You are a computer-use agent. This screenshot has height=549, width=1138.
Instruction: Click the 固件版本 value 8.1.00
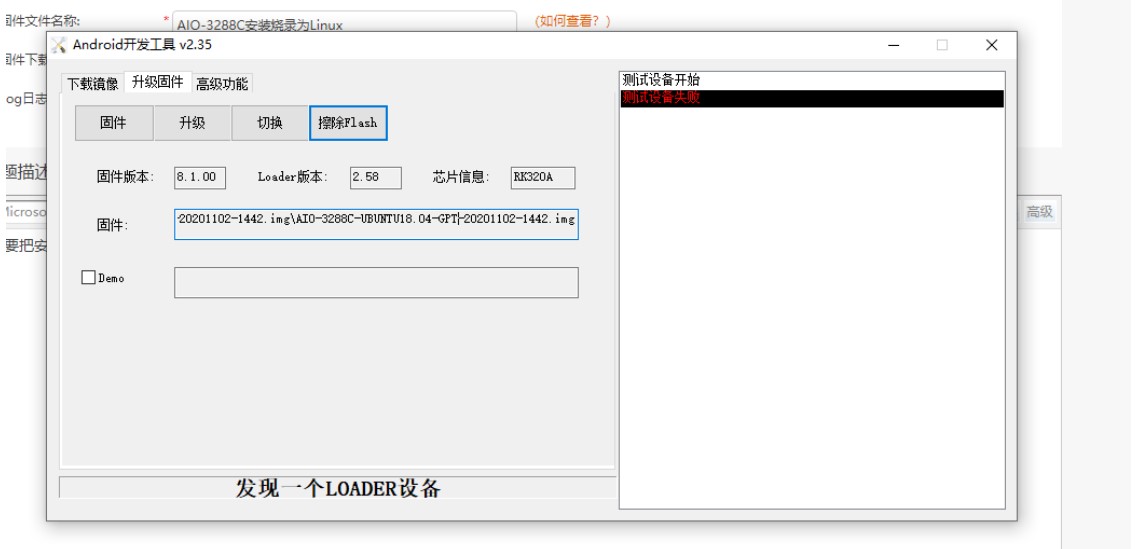200,177
